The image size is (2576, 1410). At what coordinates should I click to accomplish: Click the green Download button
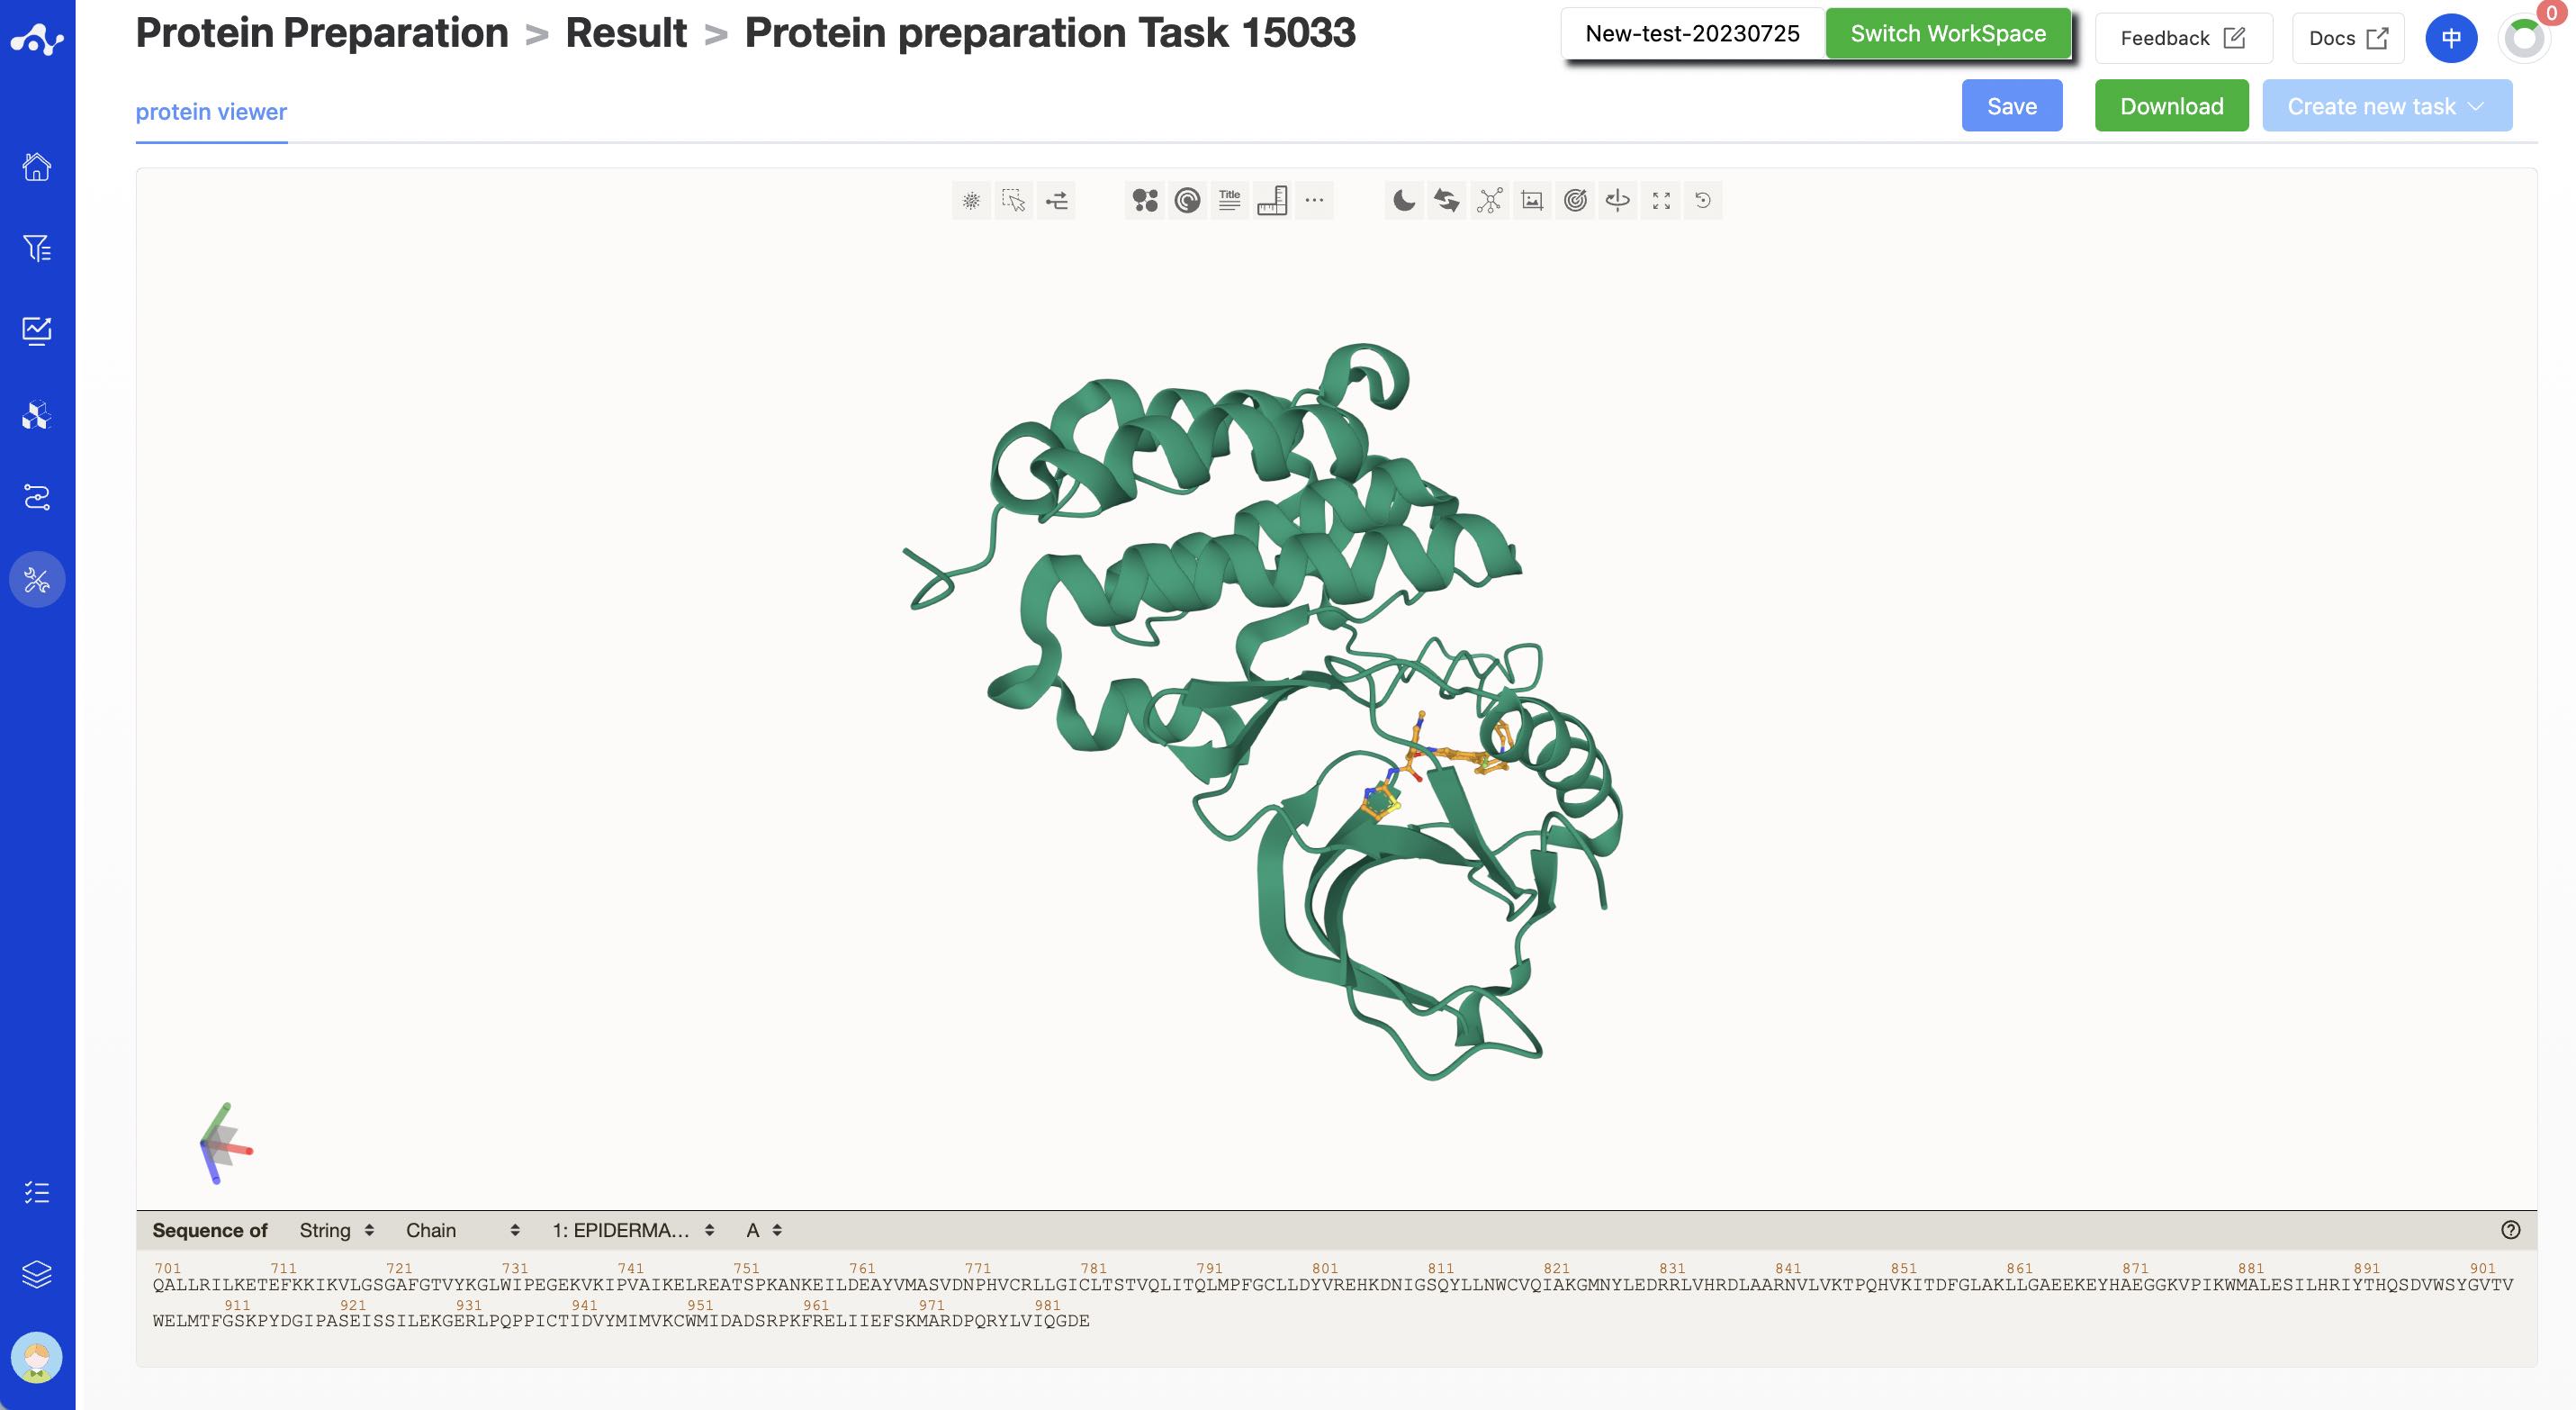click(x=2171, y=106)
